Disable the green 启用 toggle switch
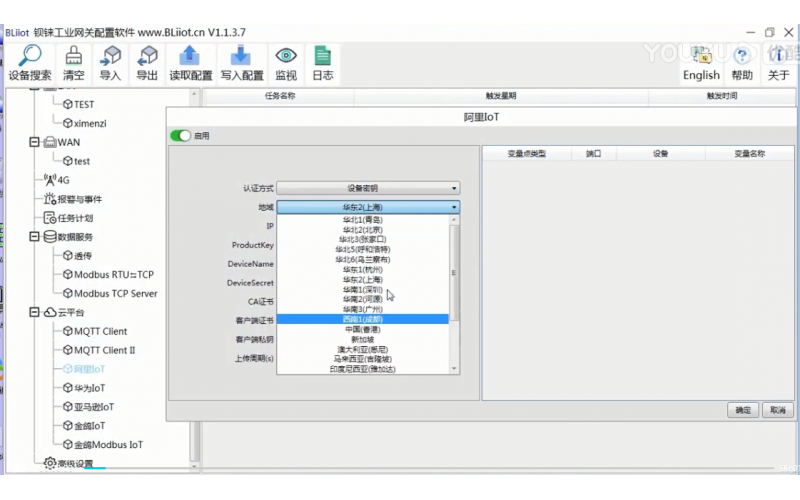Viewport: 800px width, 500px height. pos(180,136)
